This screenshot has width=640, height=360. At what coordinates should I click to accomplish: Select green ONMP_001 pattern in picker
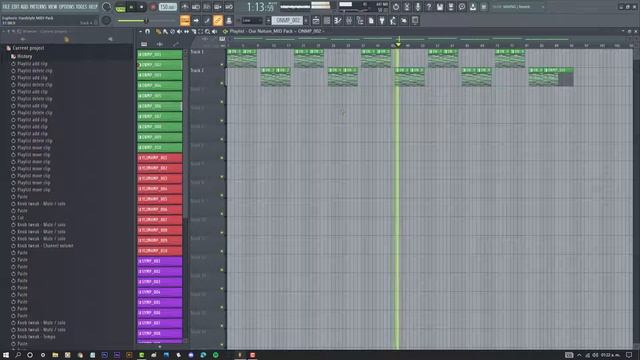click(160, 54)
